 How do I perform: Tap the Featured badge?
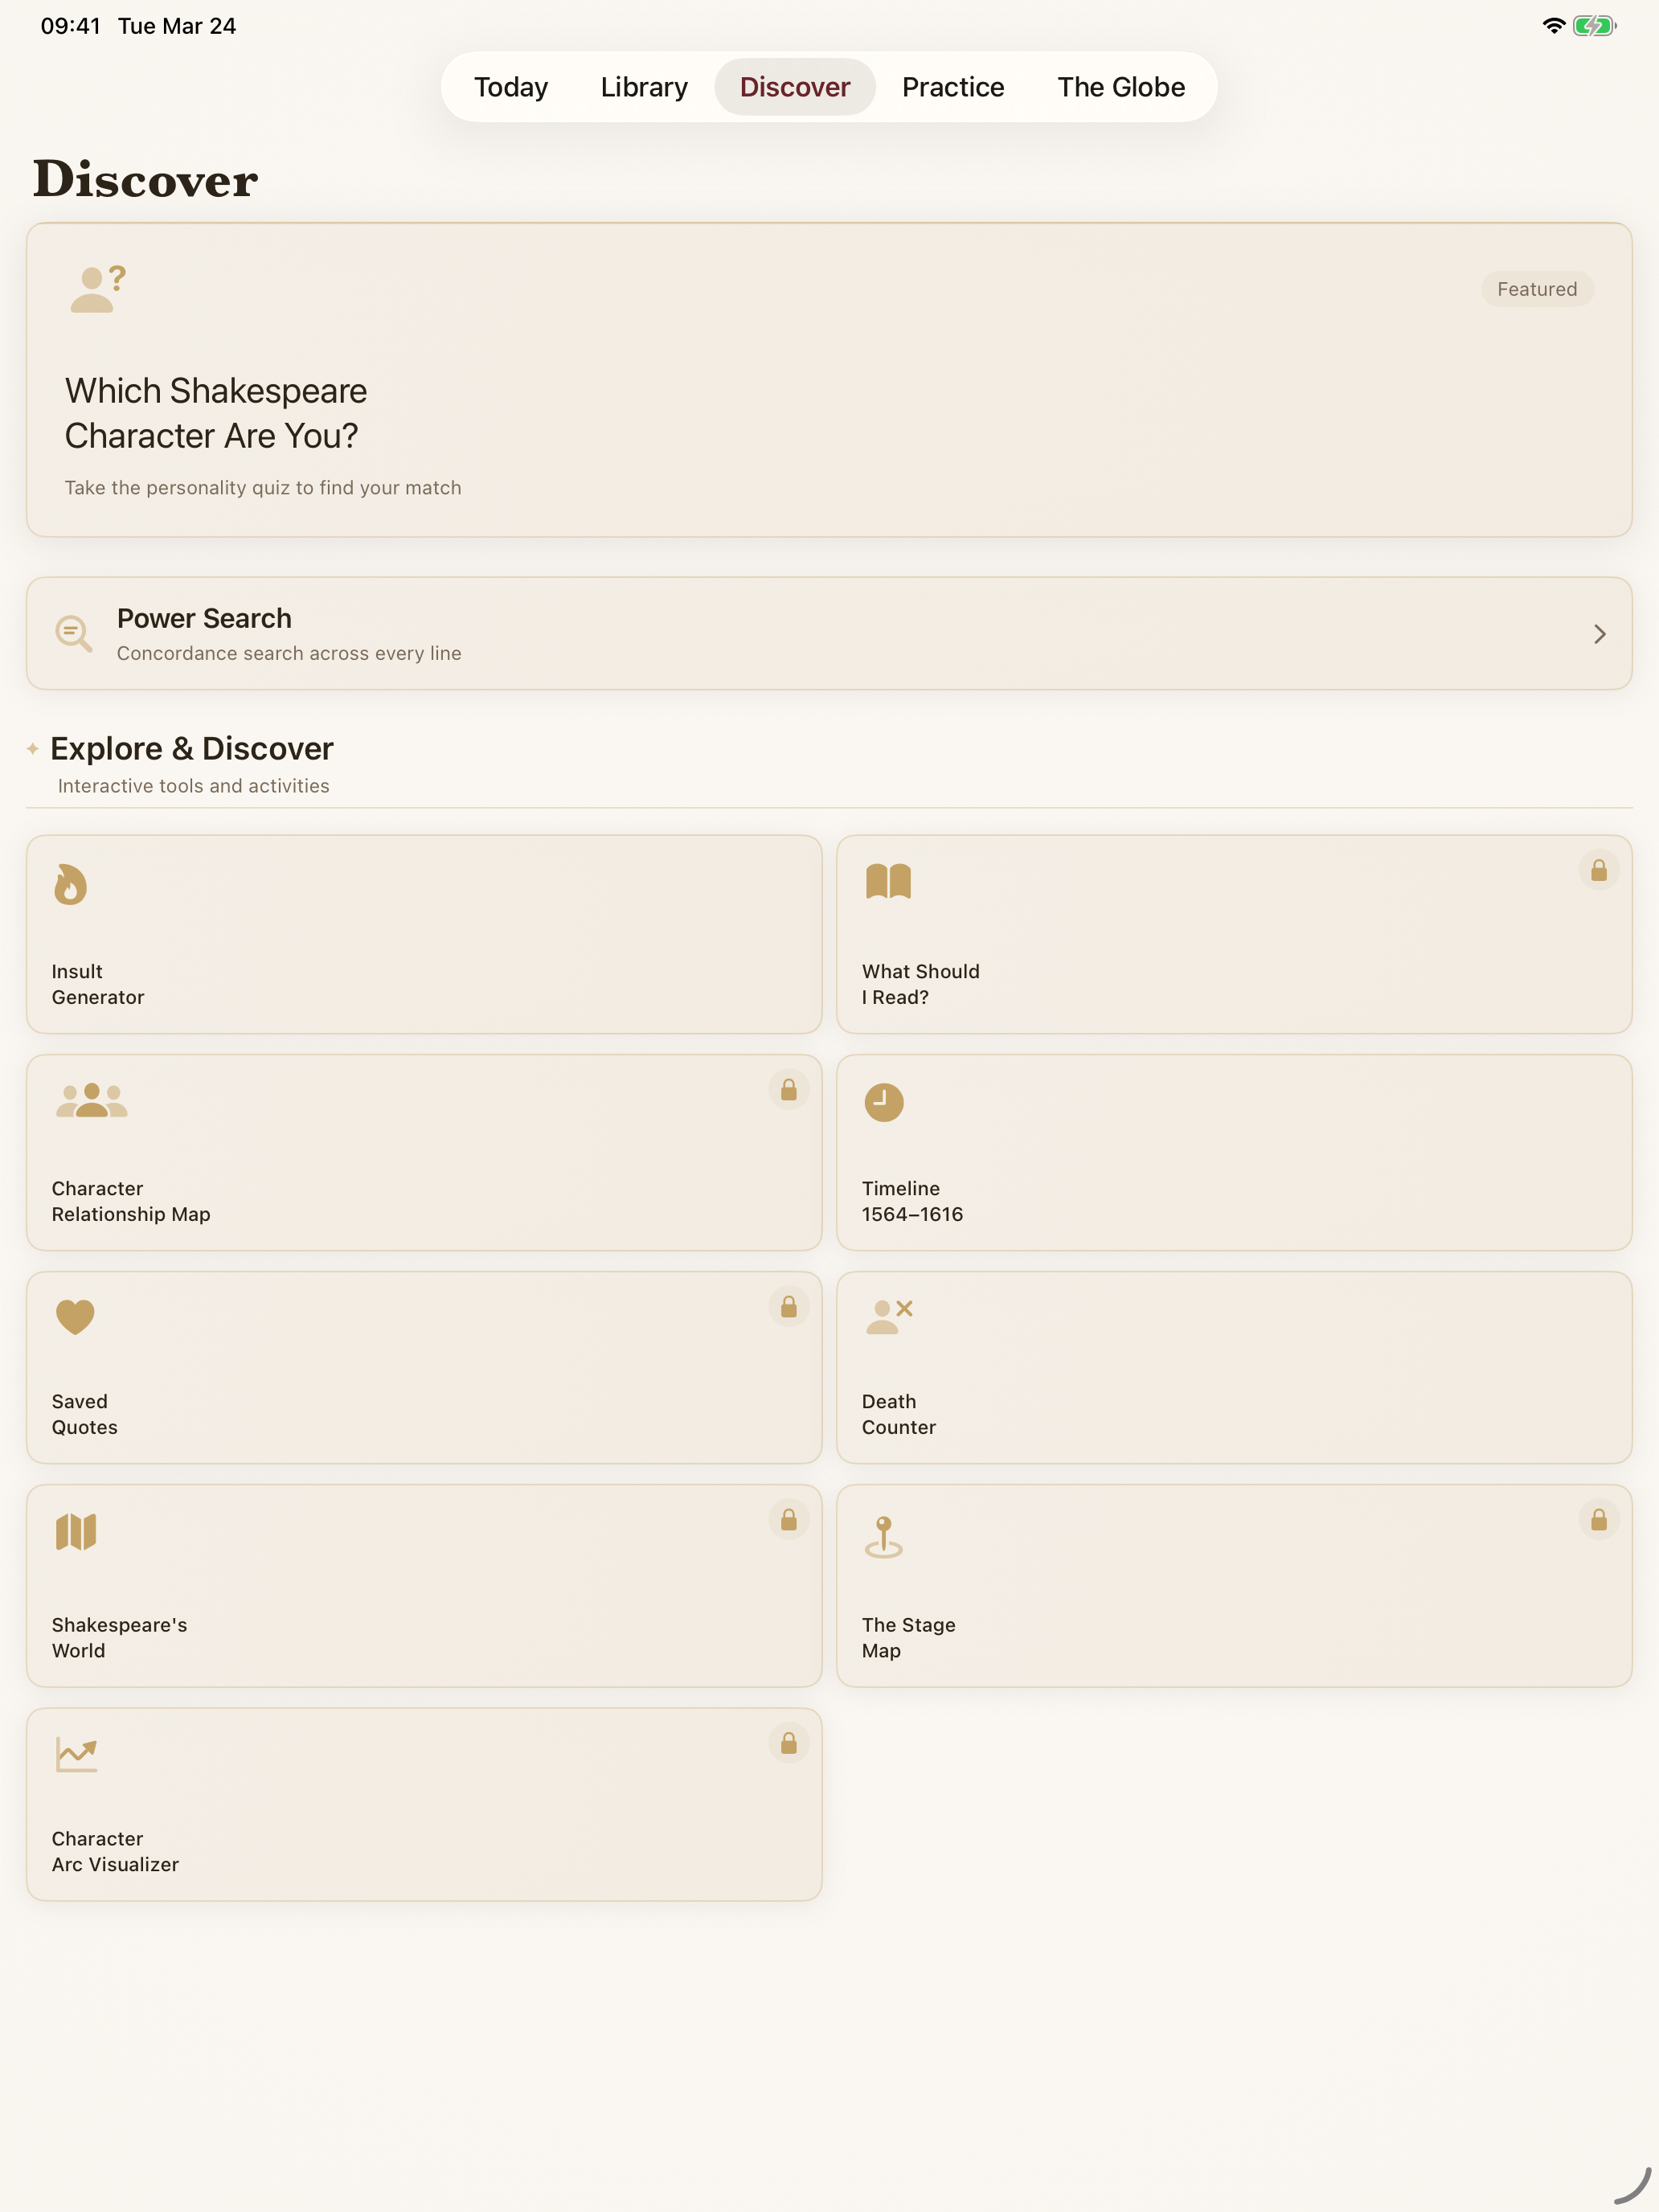click(x=1537, y=289)
